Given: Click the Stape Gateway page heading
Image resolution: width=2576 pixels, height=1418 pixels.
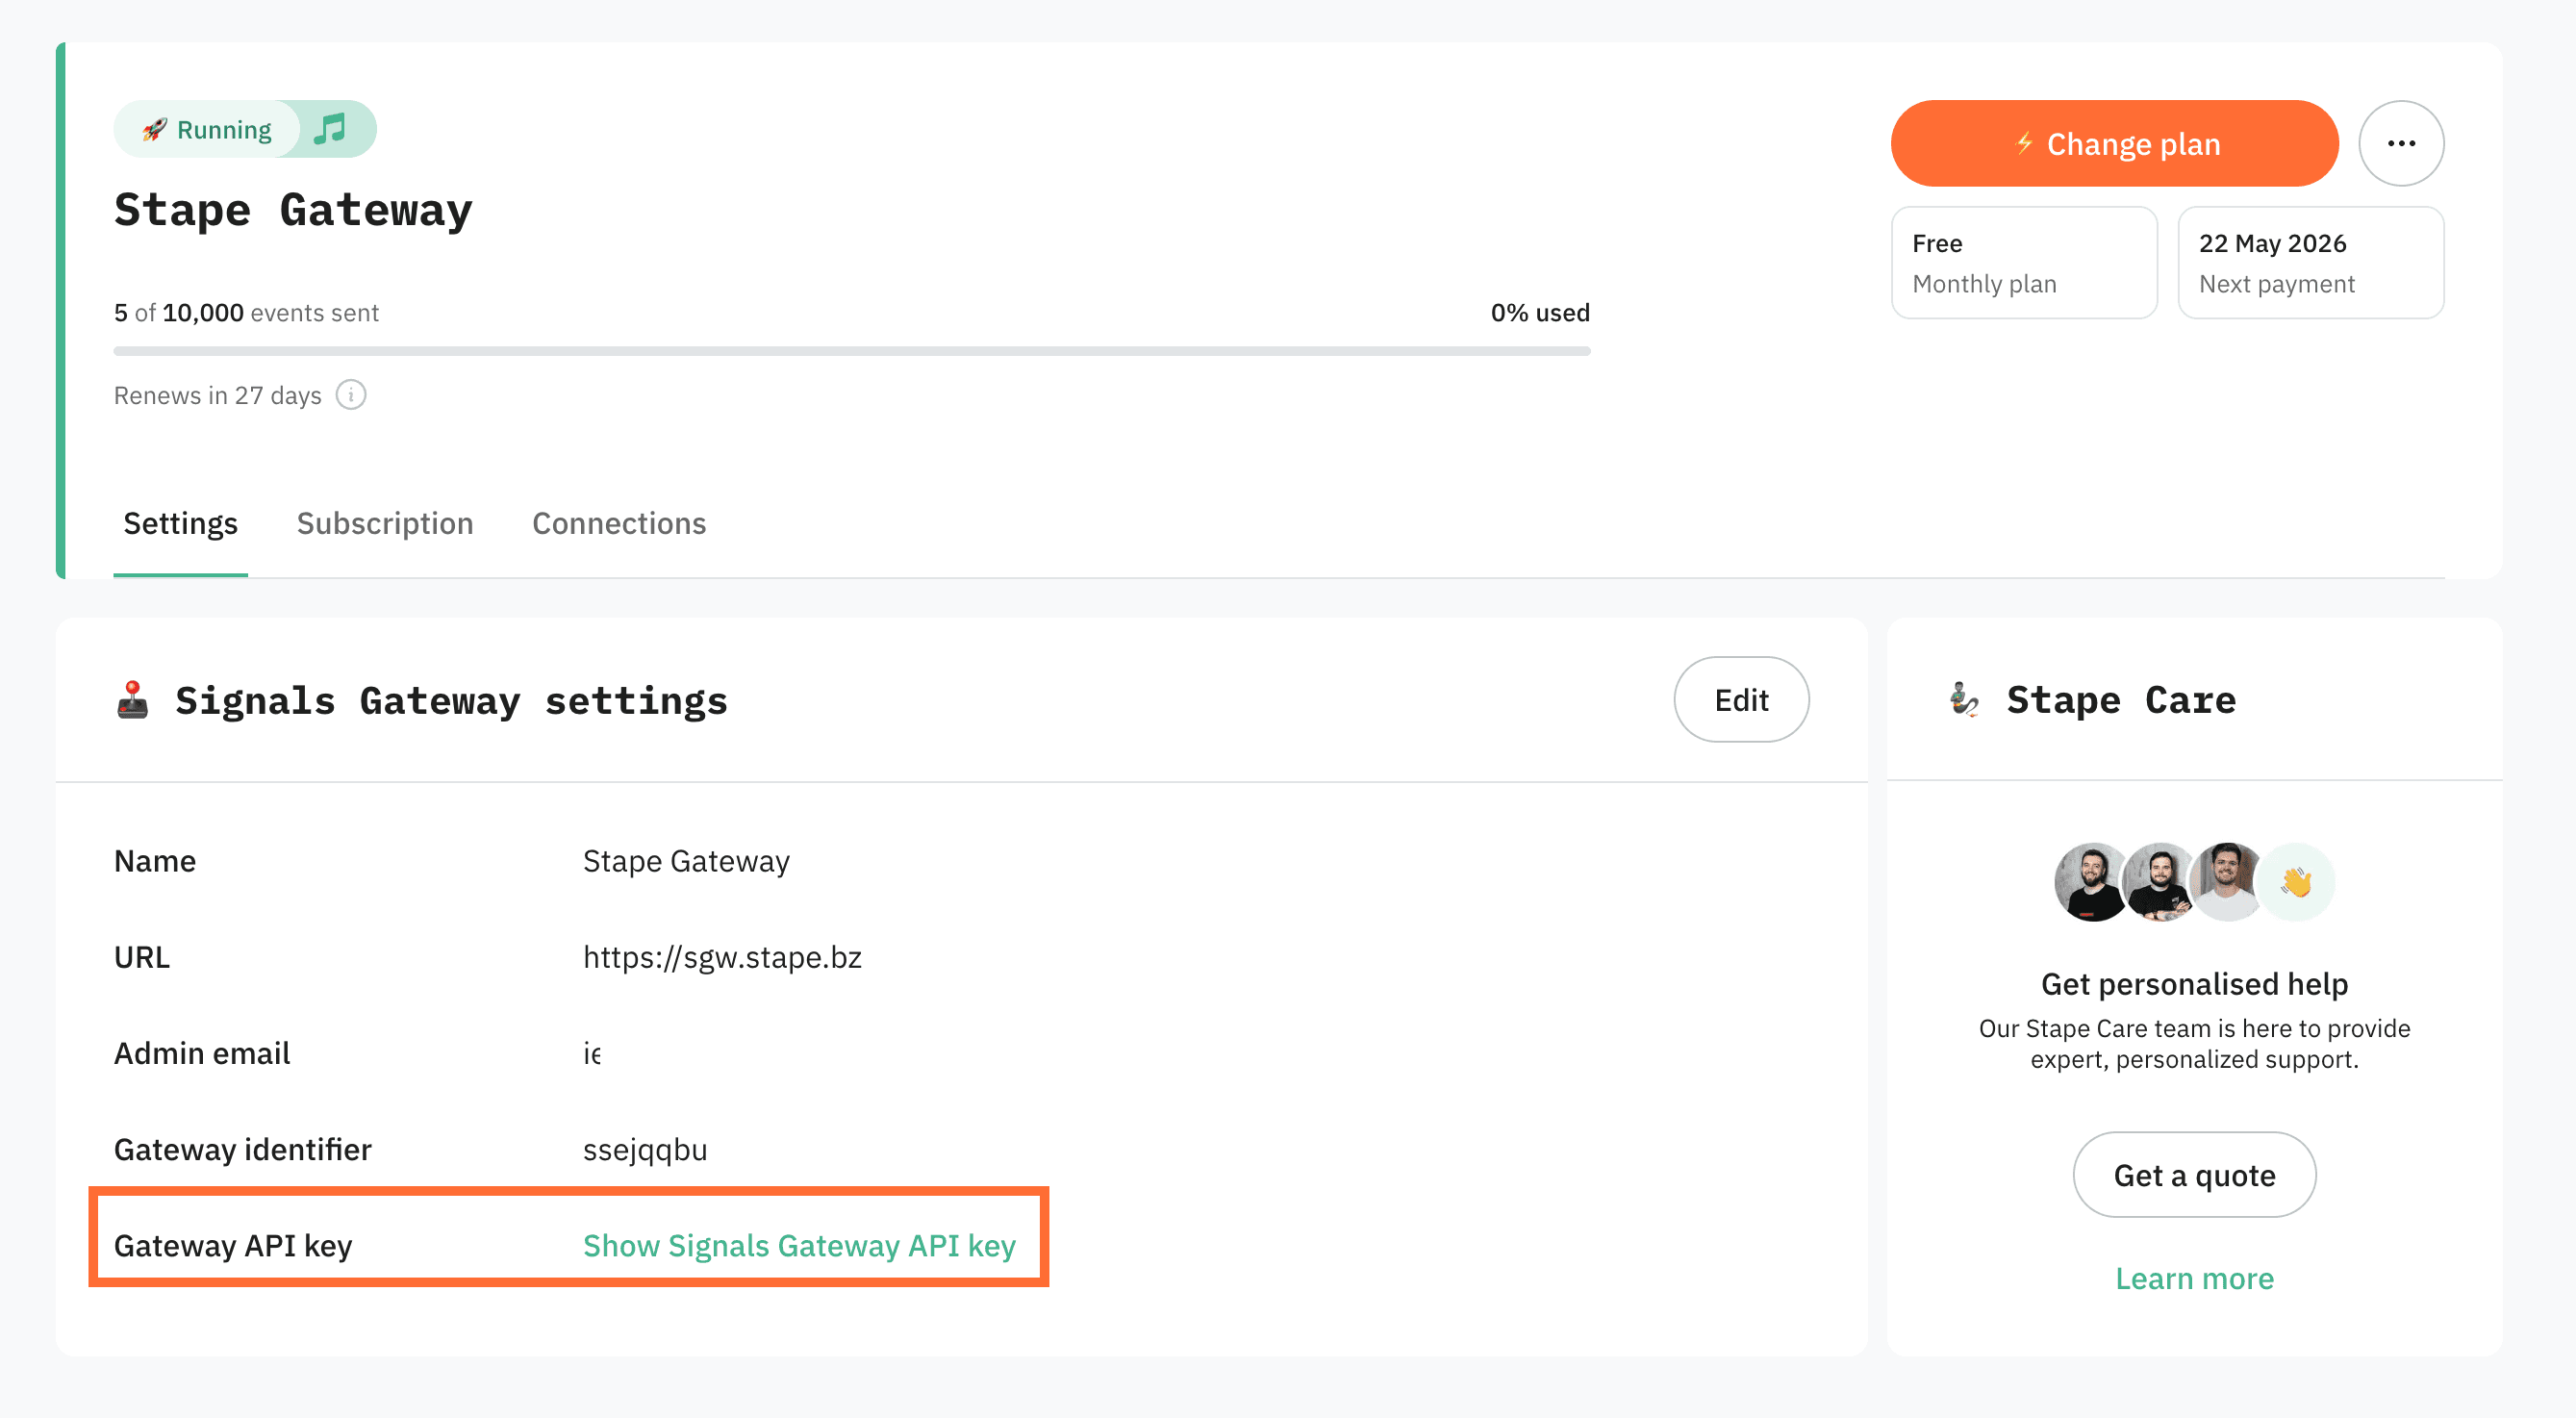Looking at the screenshot, I should point(293,210).
